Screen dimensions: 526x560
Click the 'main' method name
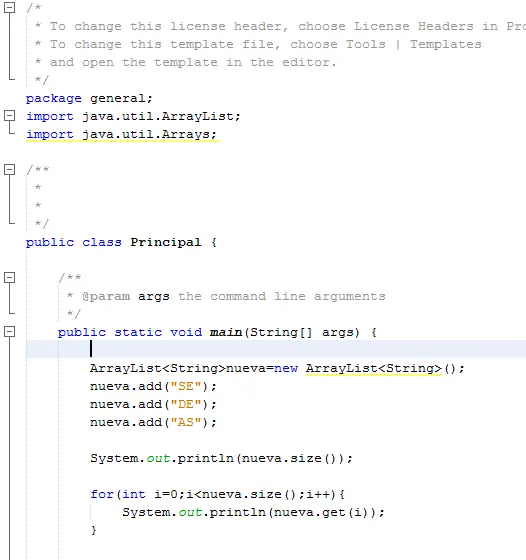226,332
